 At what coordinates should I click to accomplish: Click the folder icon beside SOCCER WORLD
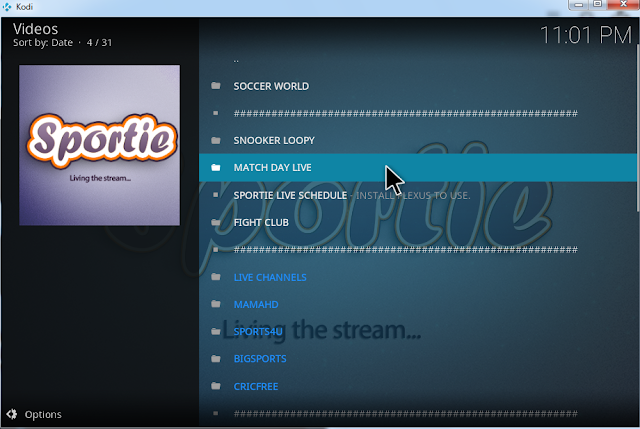click(216, 86)
